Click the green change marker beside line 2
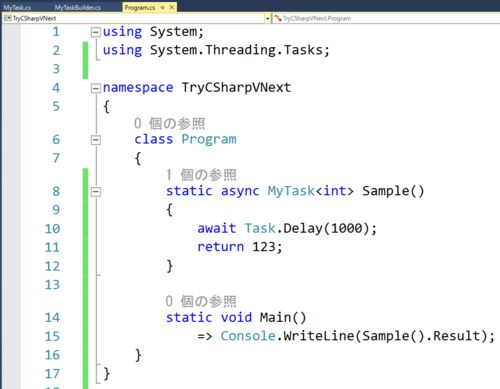Viewport: 500px width, 389px height. tap(85, 60)
